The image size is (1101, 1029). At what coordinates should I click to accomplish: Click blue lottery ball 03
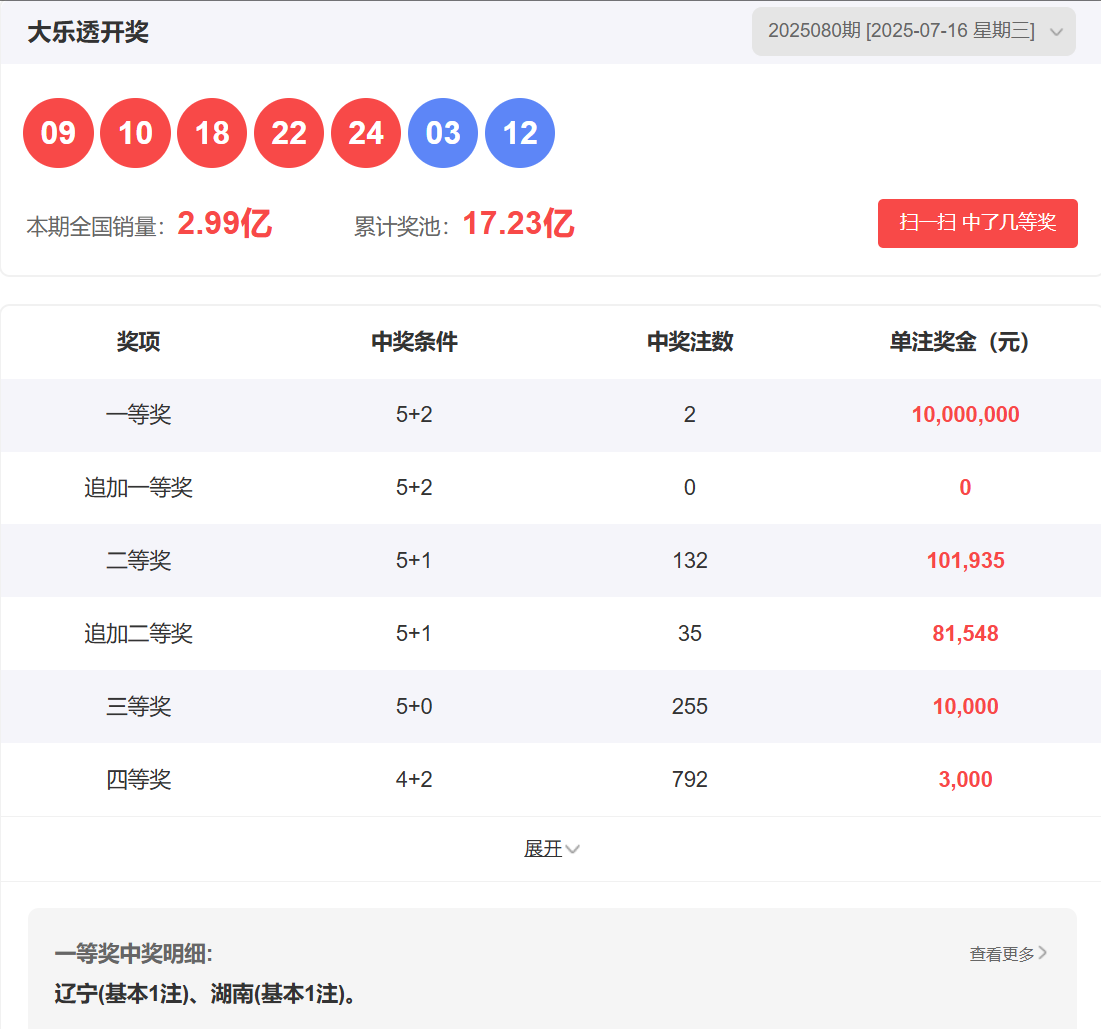point(443,133)
